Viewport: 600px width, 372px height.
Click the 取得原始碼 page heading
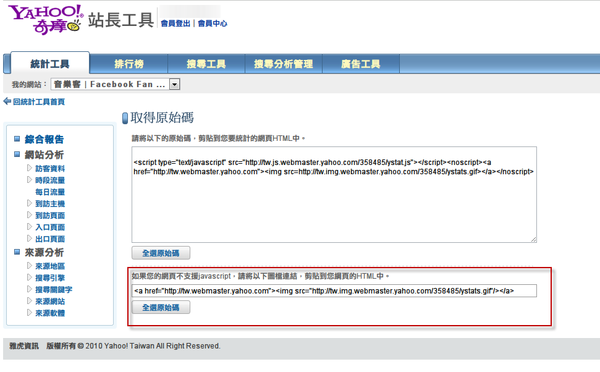click(162, 117)
